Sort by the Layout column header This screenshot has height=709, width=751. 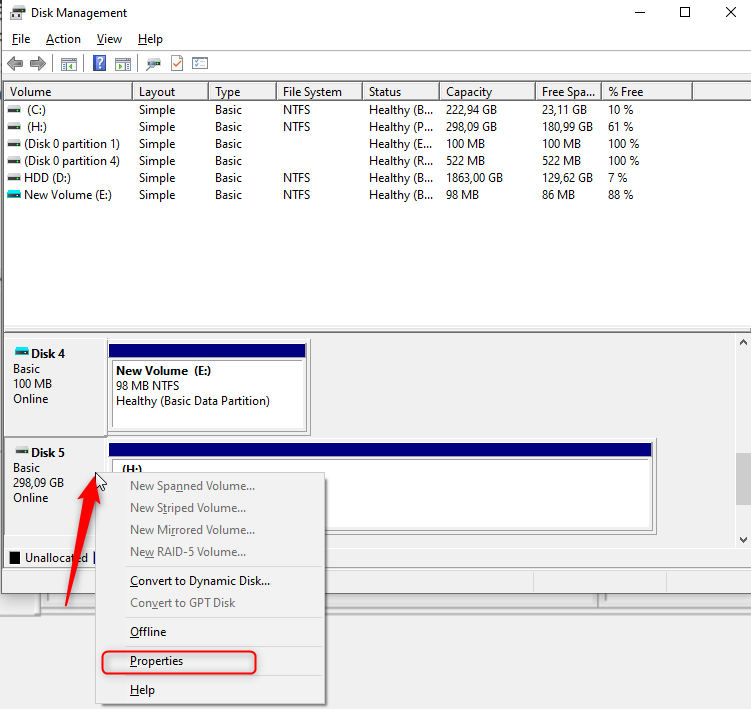pos(171,91)
